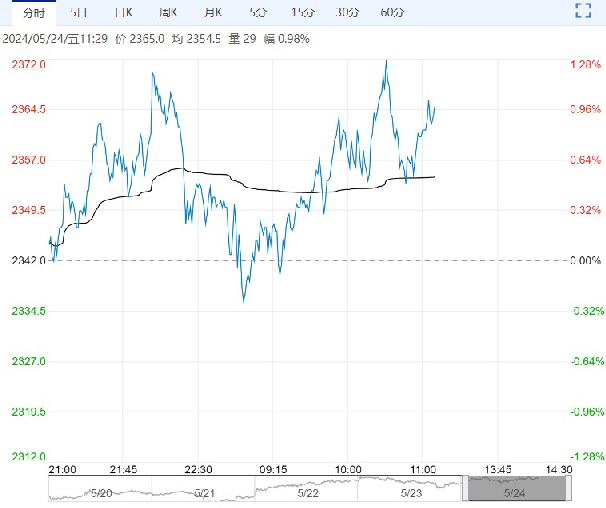The image size is (606, 508).
Task: Select the 5分 five-minute interval tab
Action: 258,13
